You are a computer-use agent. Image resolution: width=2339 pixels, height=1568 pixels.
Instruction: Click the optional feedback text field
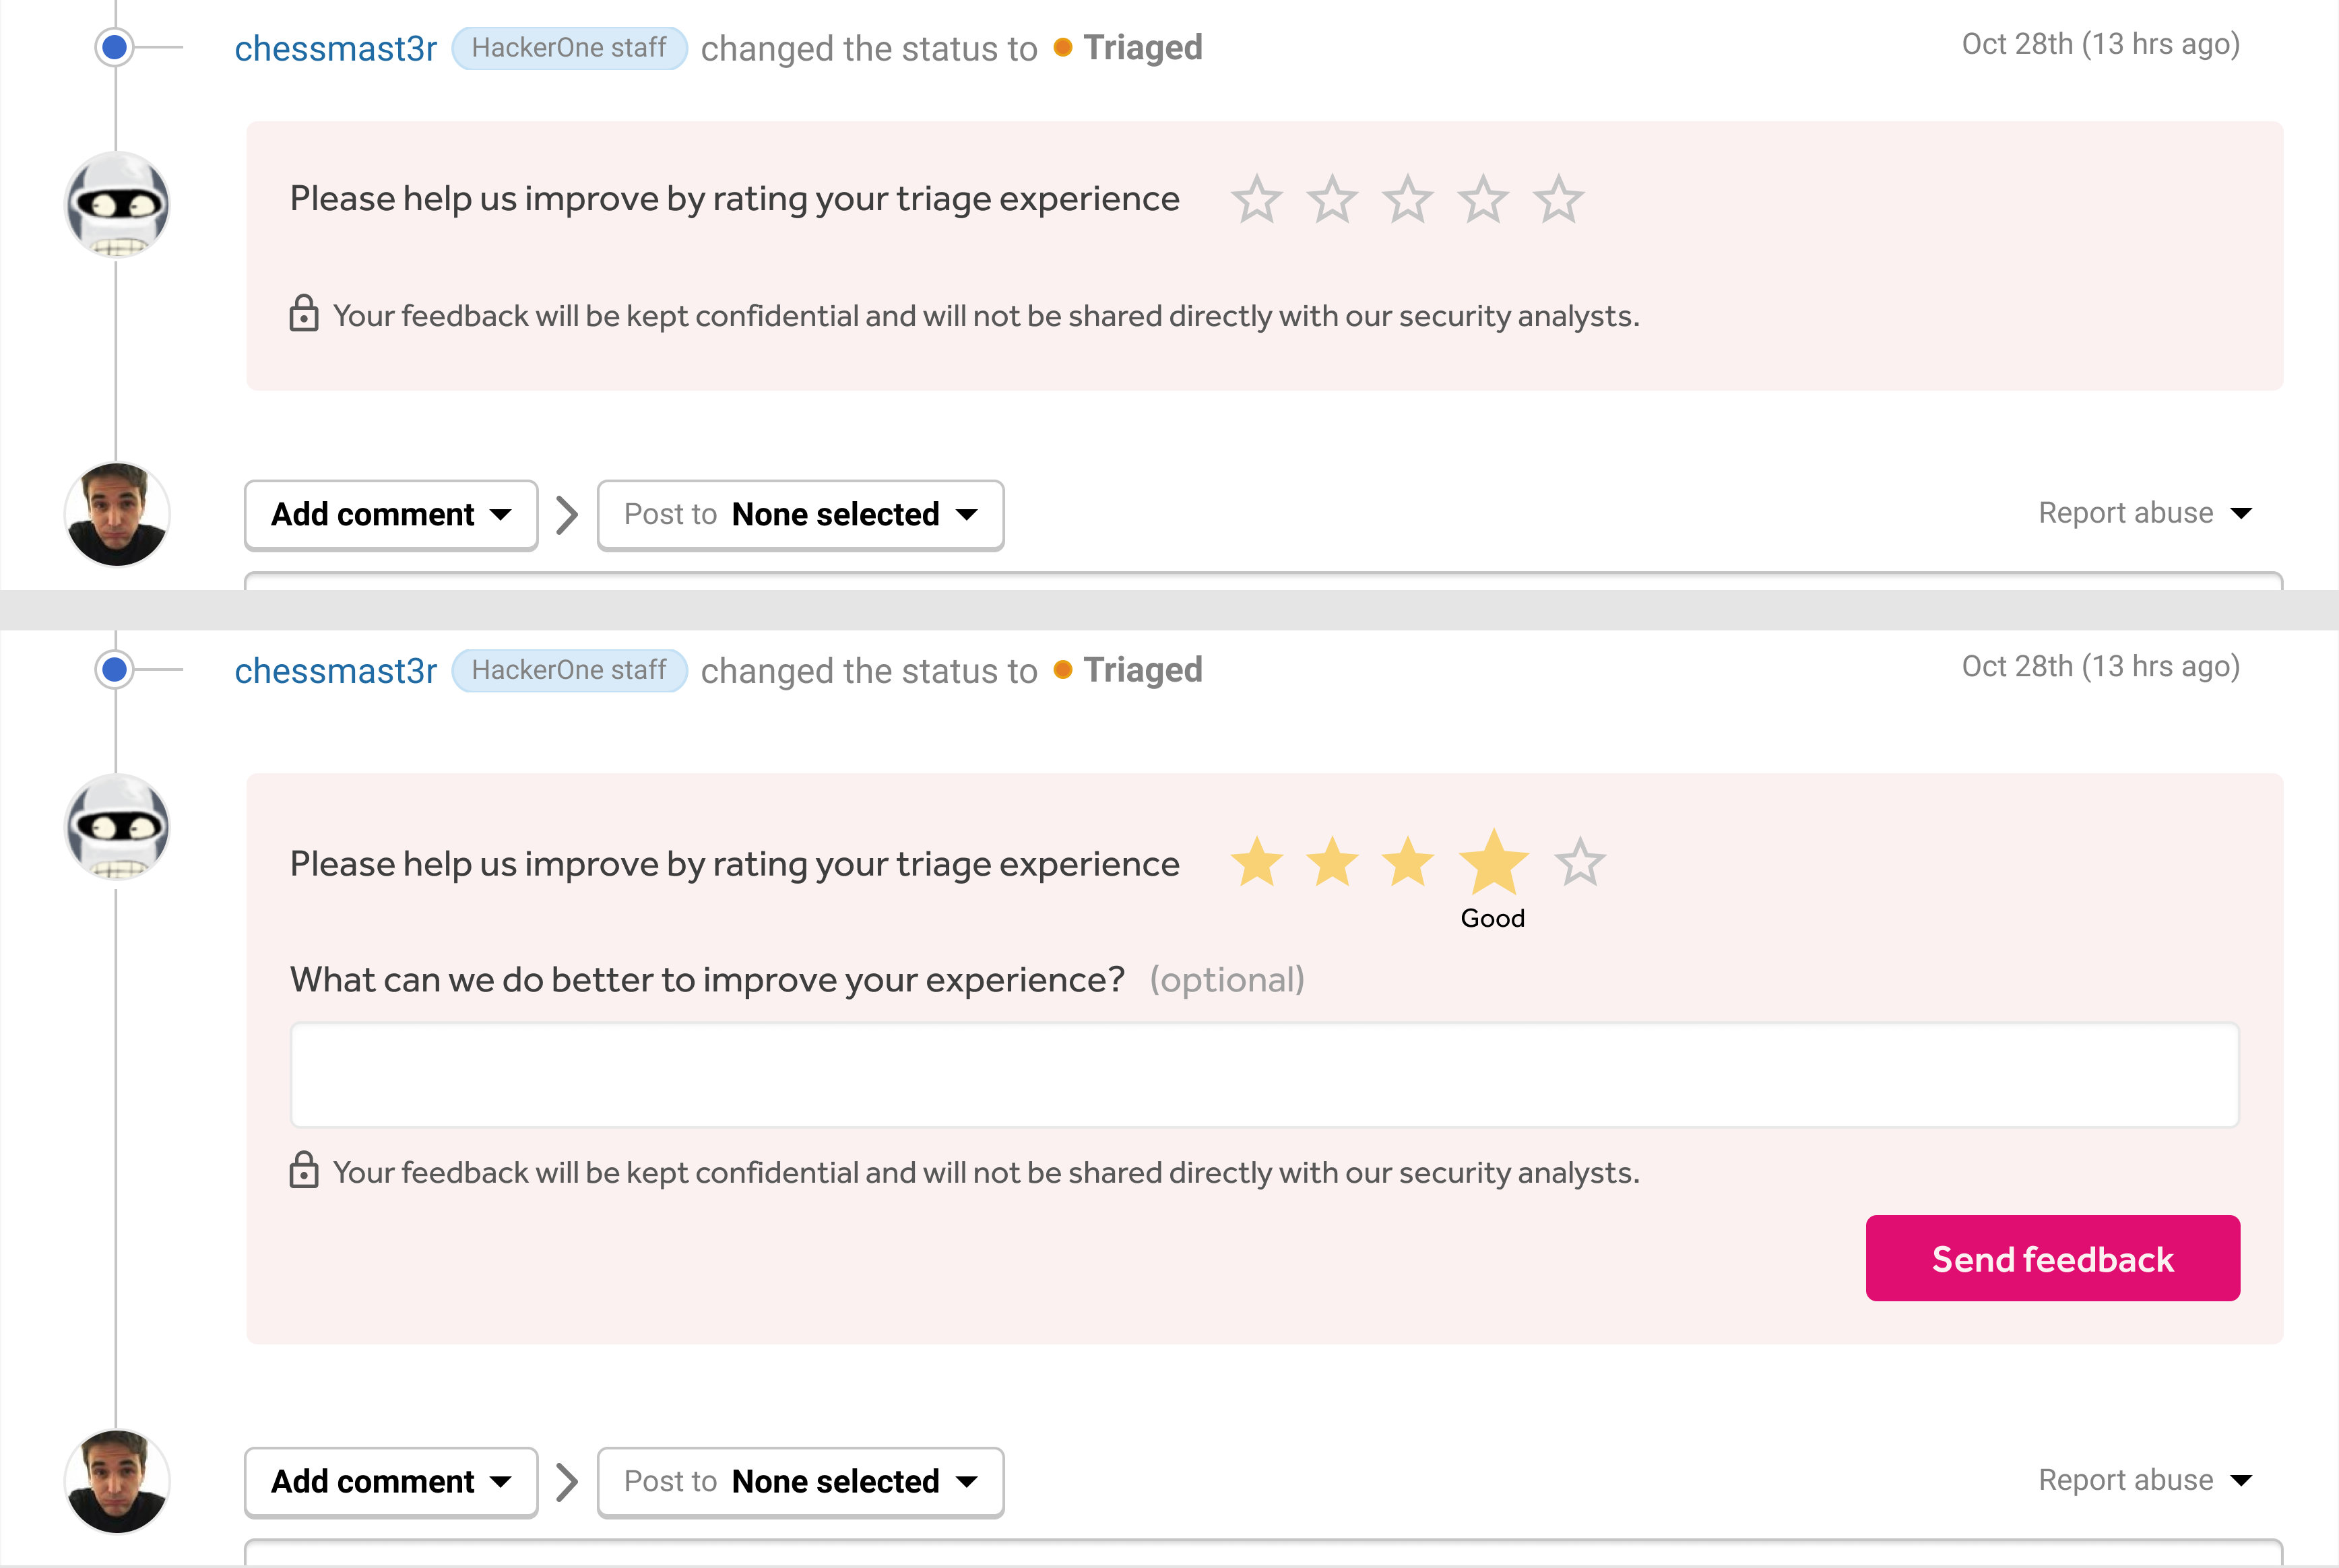pos(1264,1075)
